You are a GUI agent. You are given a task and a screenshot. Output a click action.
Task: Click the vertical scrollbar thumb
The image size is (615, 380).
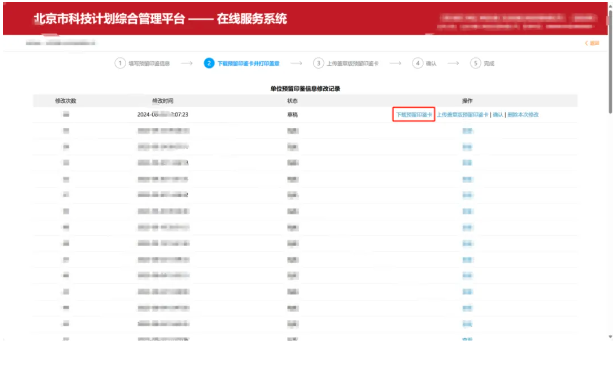[610, 61]
